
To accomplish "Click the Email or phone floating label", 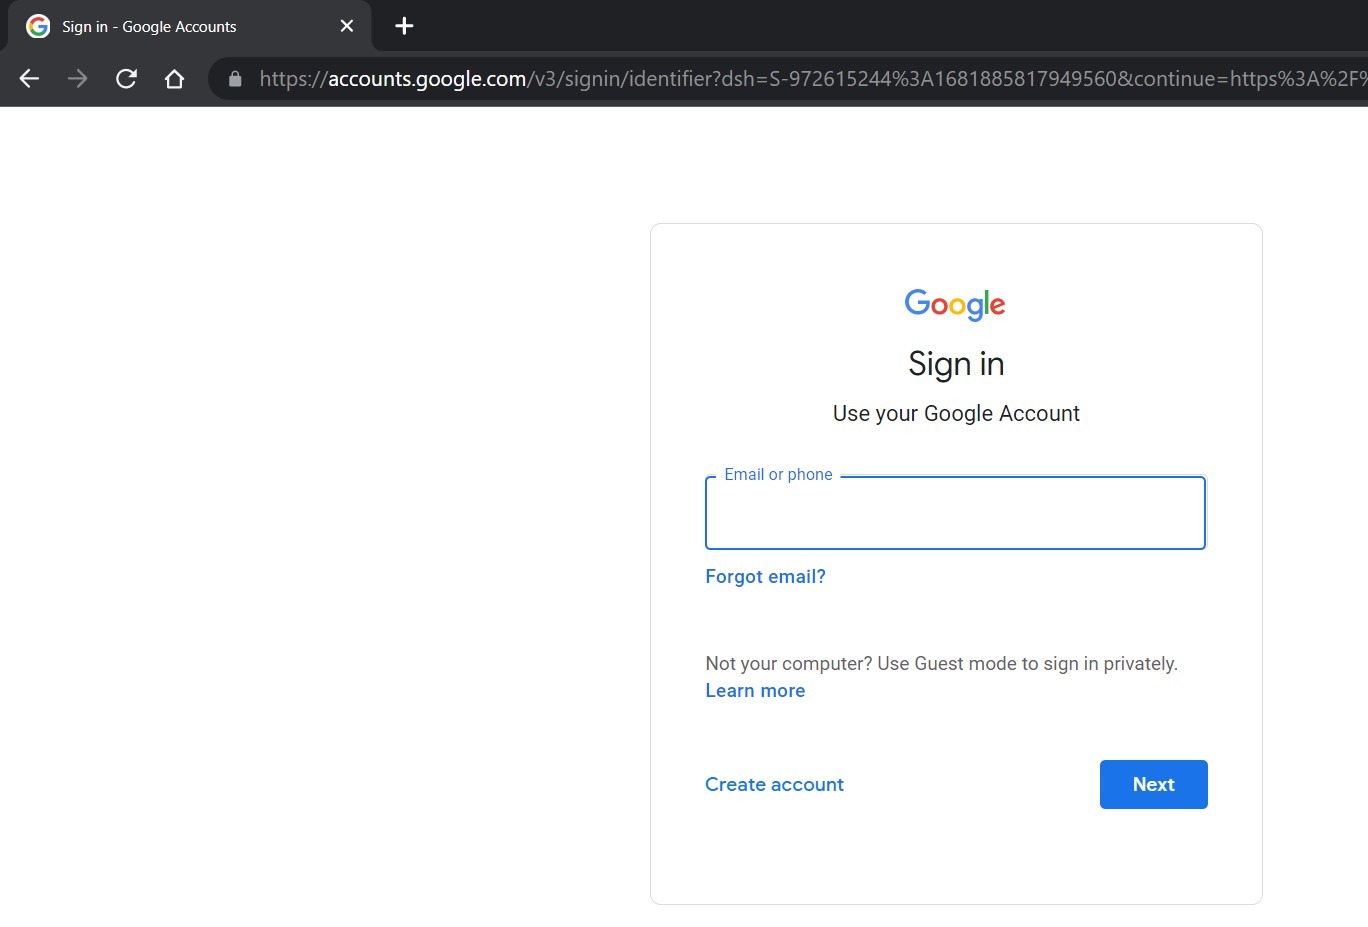I will click(778, 474).
